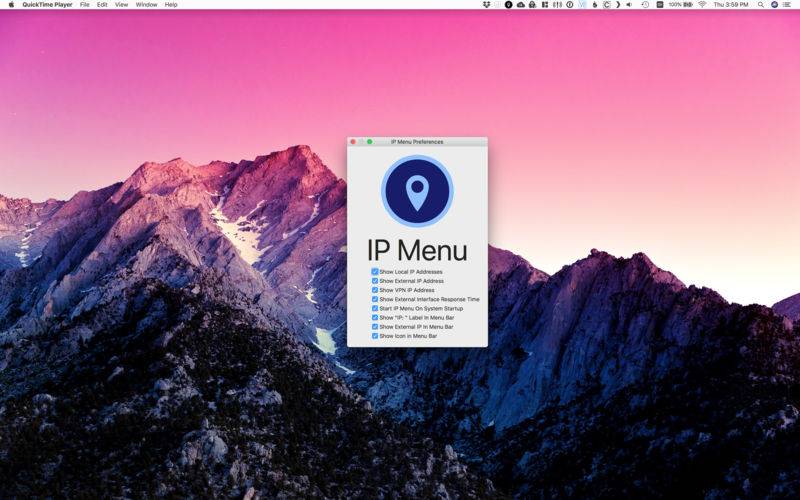This screenshot has height=500, width=800.
Task: Click the four-square grid menu bar icon
Action: click(545, 5)
